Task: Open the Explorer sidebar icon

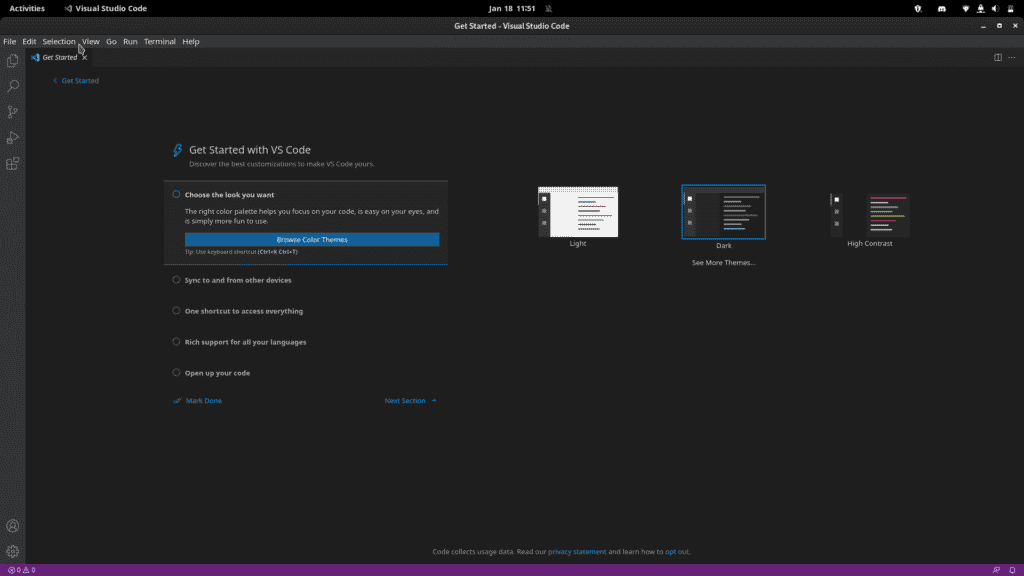Action: [11, 60]
